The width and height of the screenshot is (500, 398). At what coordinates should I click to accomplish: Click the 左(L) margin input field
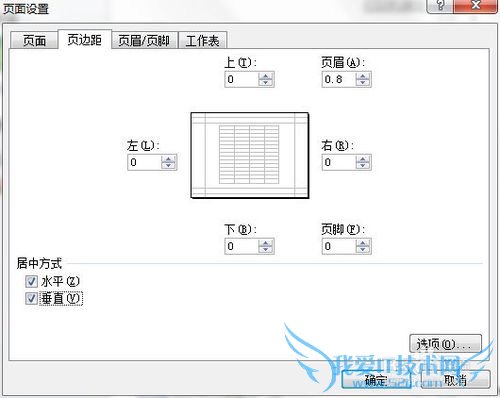pos(145,162)
